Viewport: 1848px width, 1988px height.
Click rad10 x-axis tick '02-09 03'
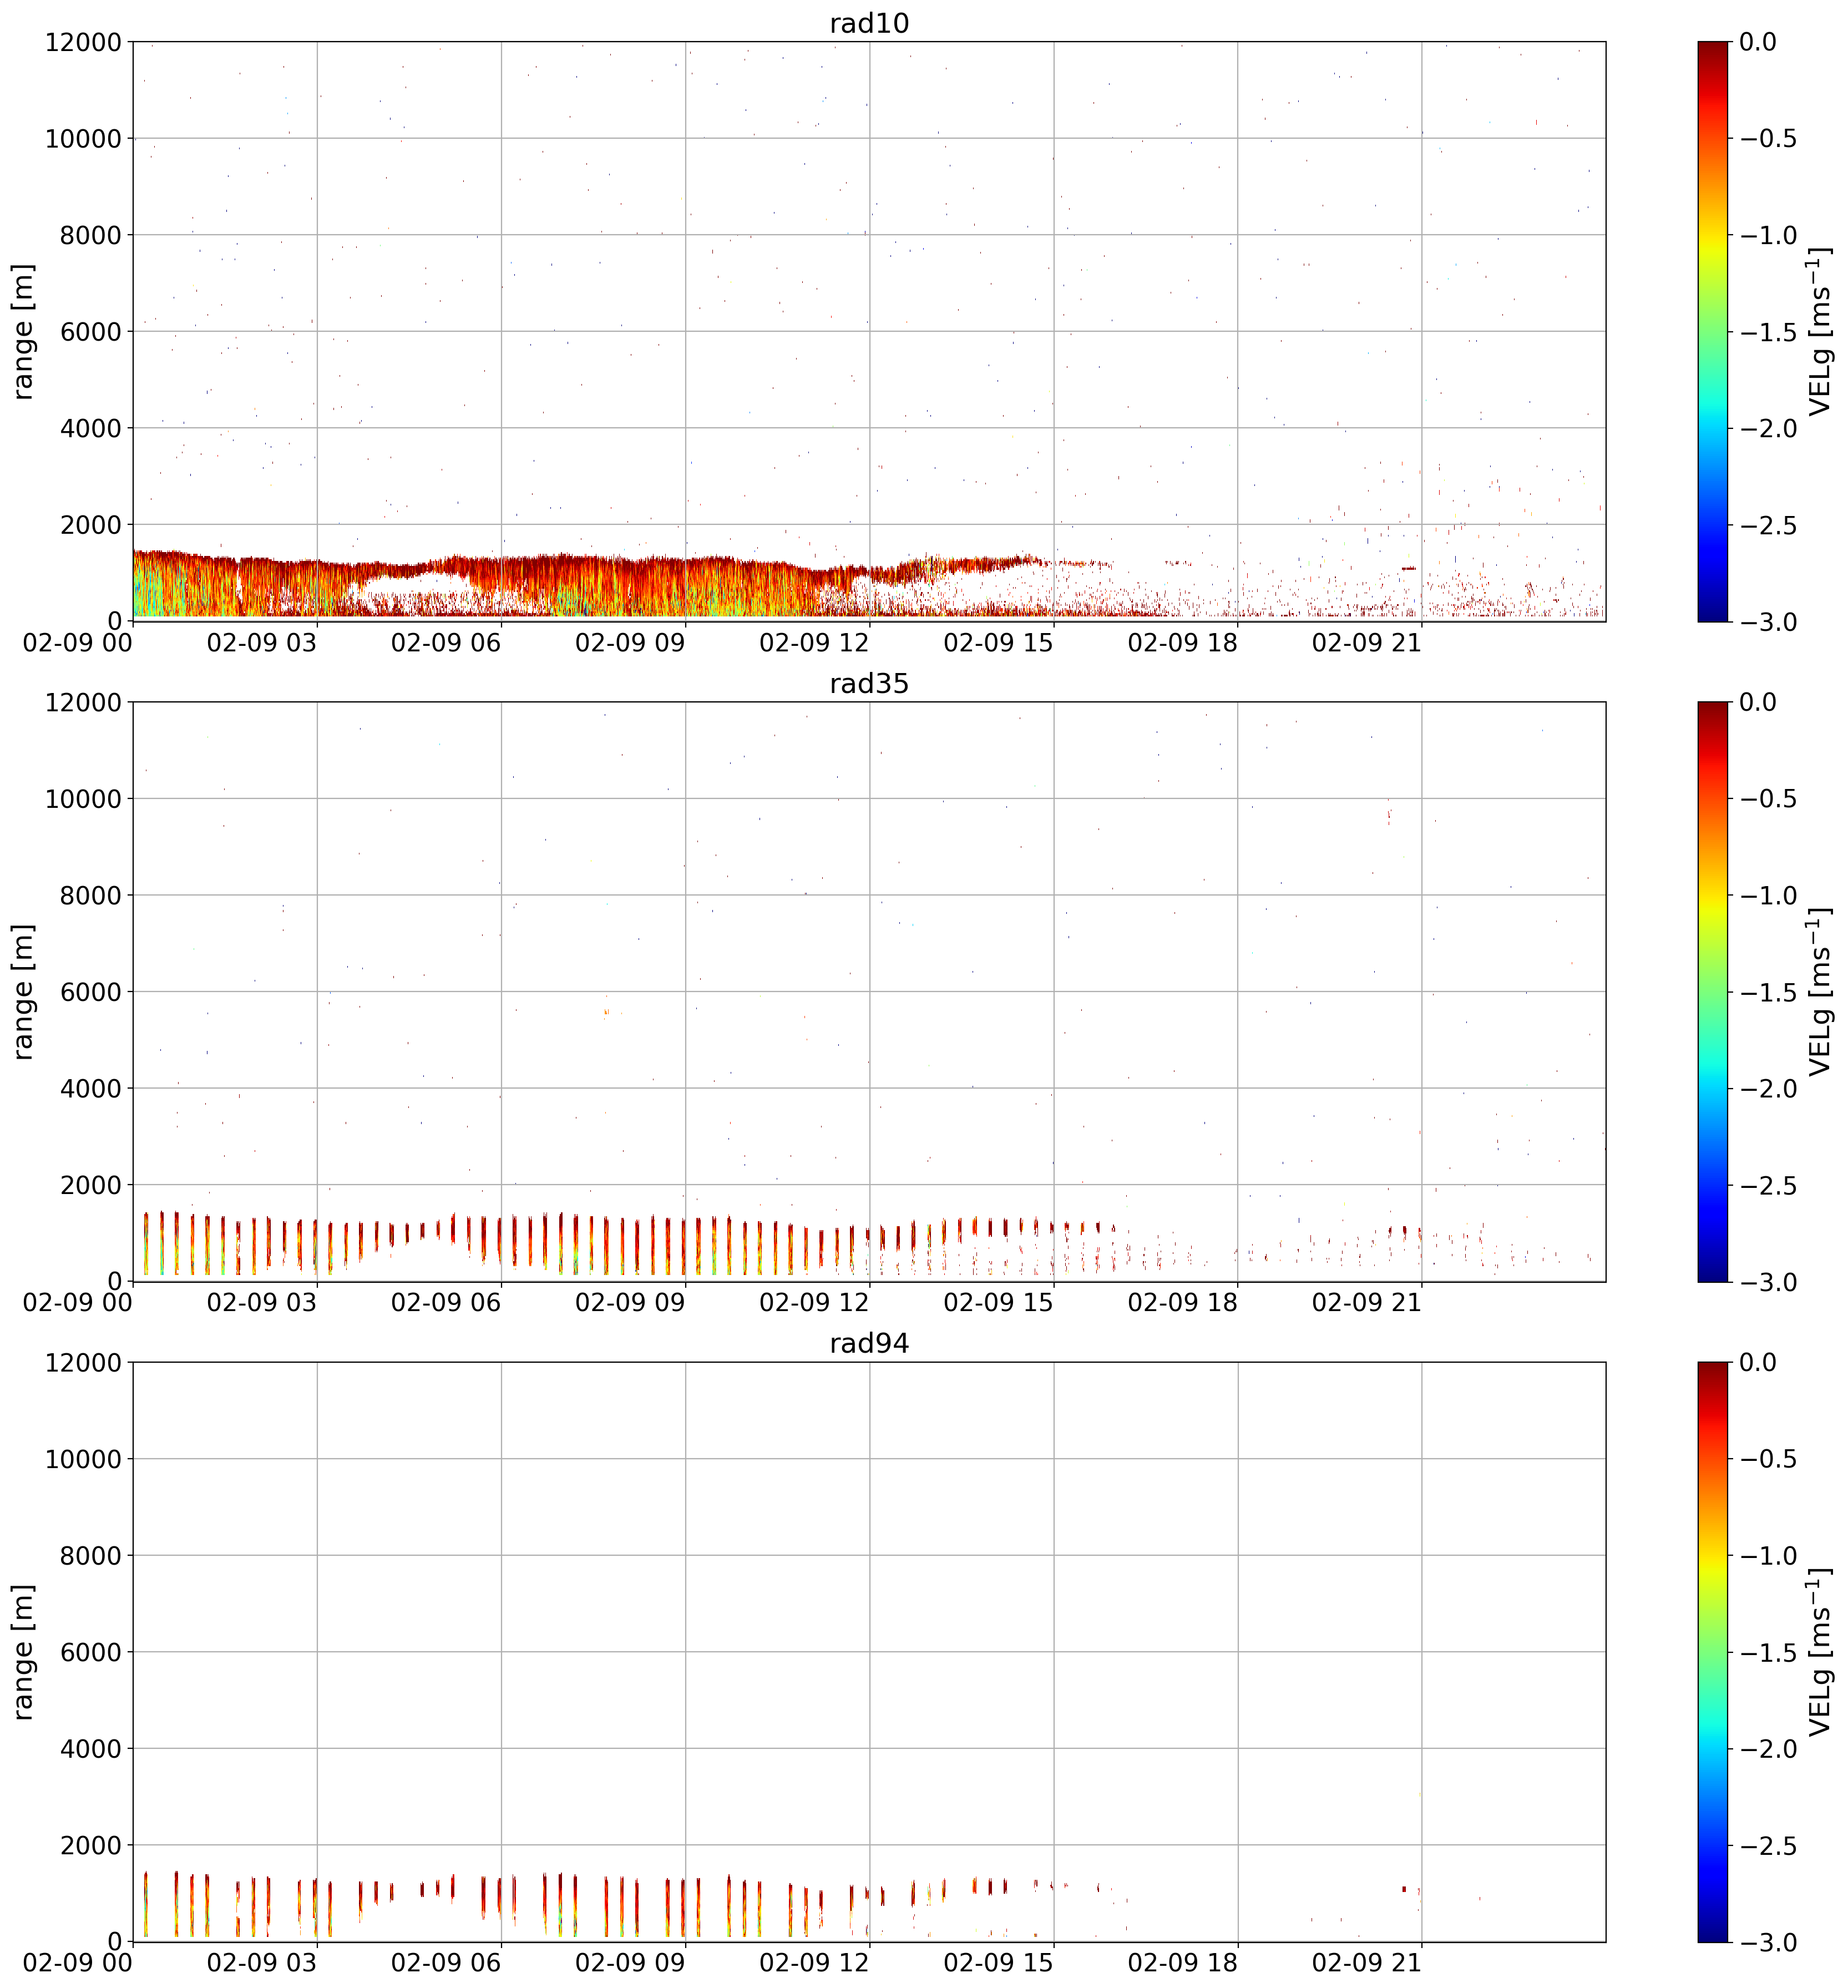tap(262, 643)
